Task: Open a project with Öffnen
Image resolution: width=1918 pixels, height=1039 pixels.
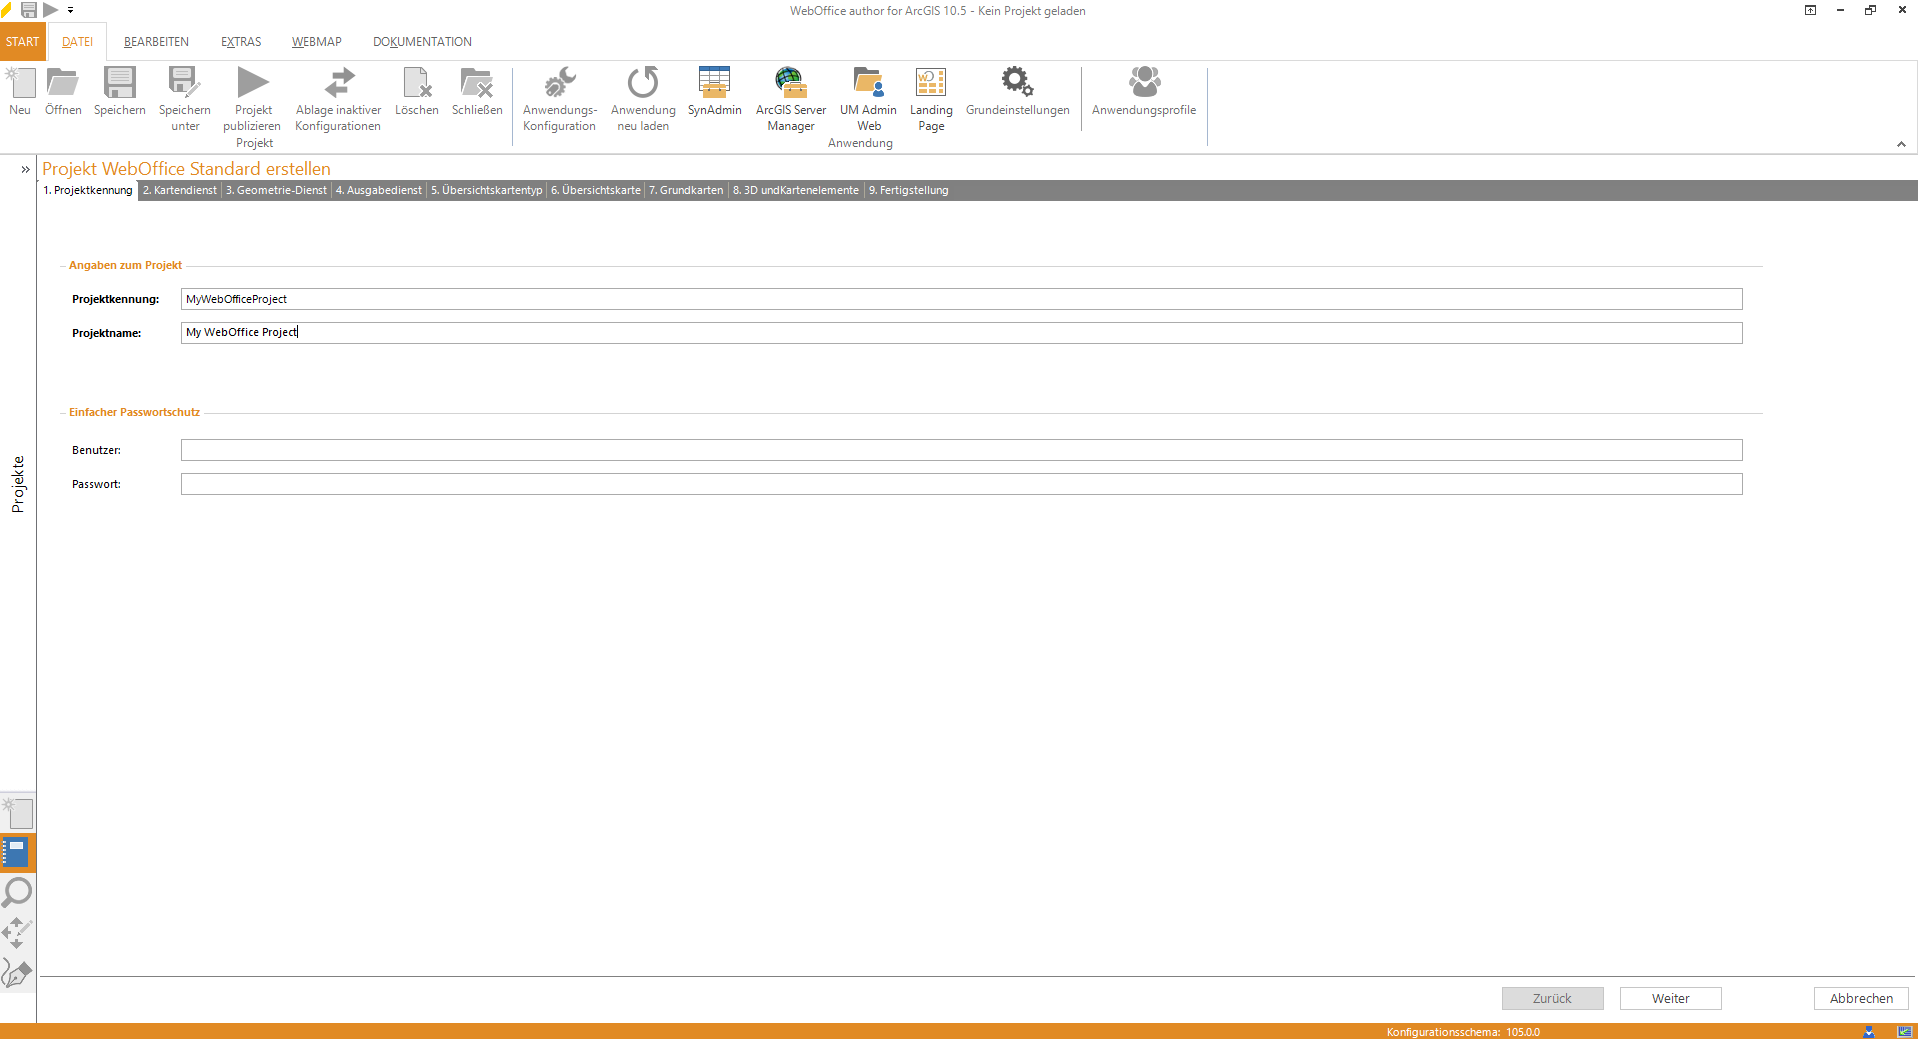Action: pos(63,92)
